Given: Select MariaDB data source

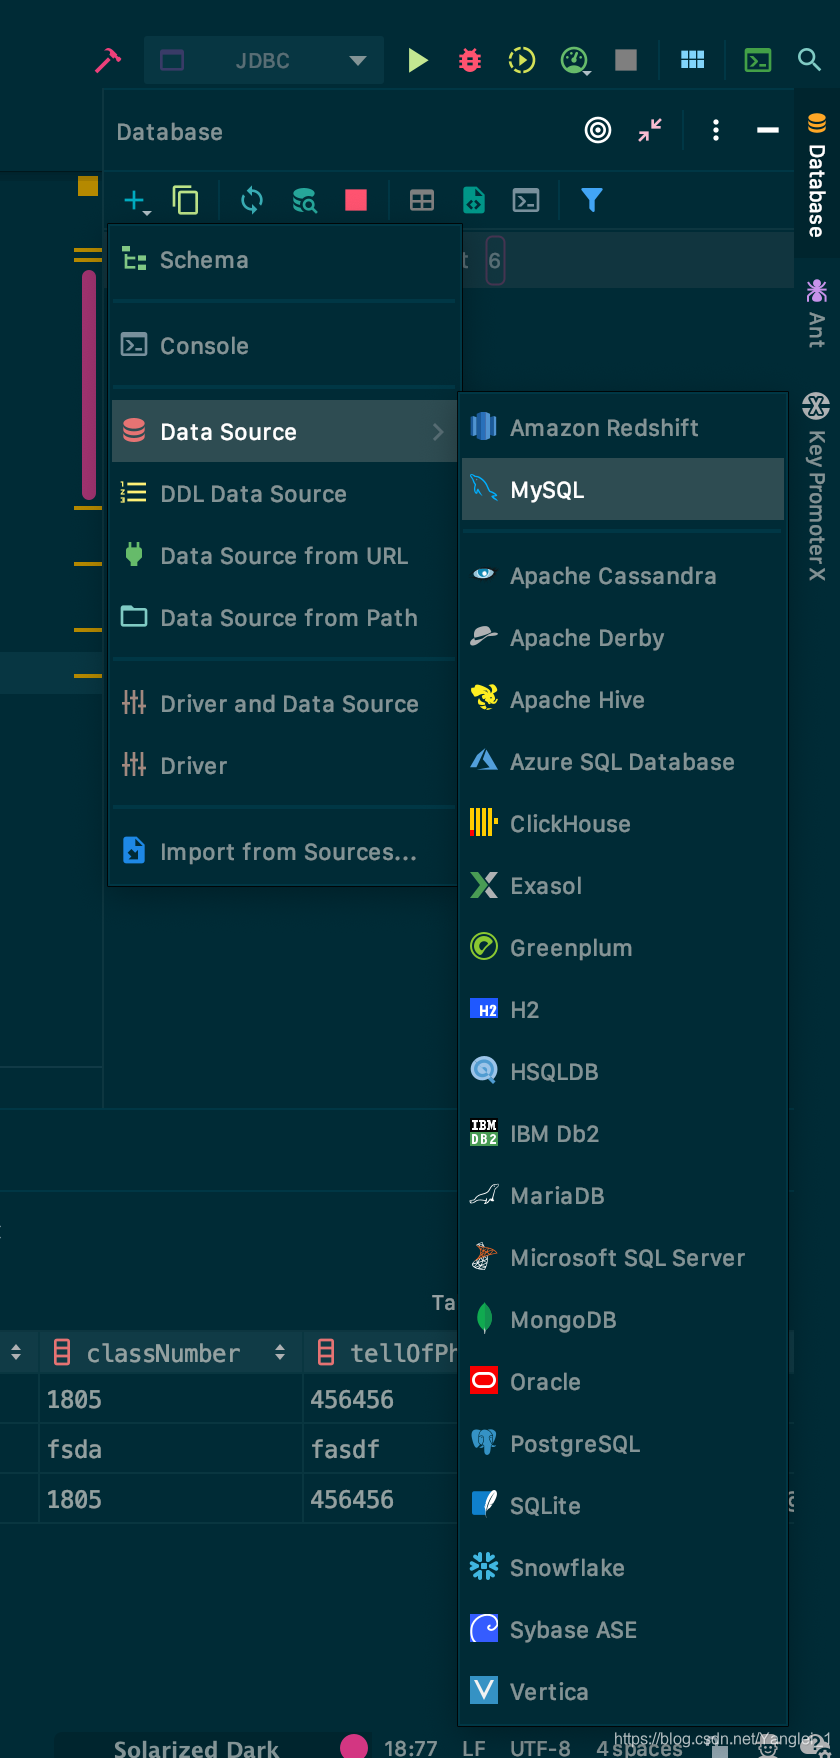Looking at the screenshot, I should click(623, 1195).
